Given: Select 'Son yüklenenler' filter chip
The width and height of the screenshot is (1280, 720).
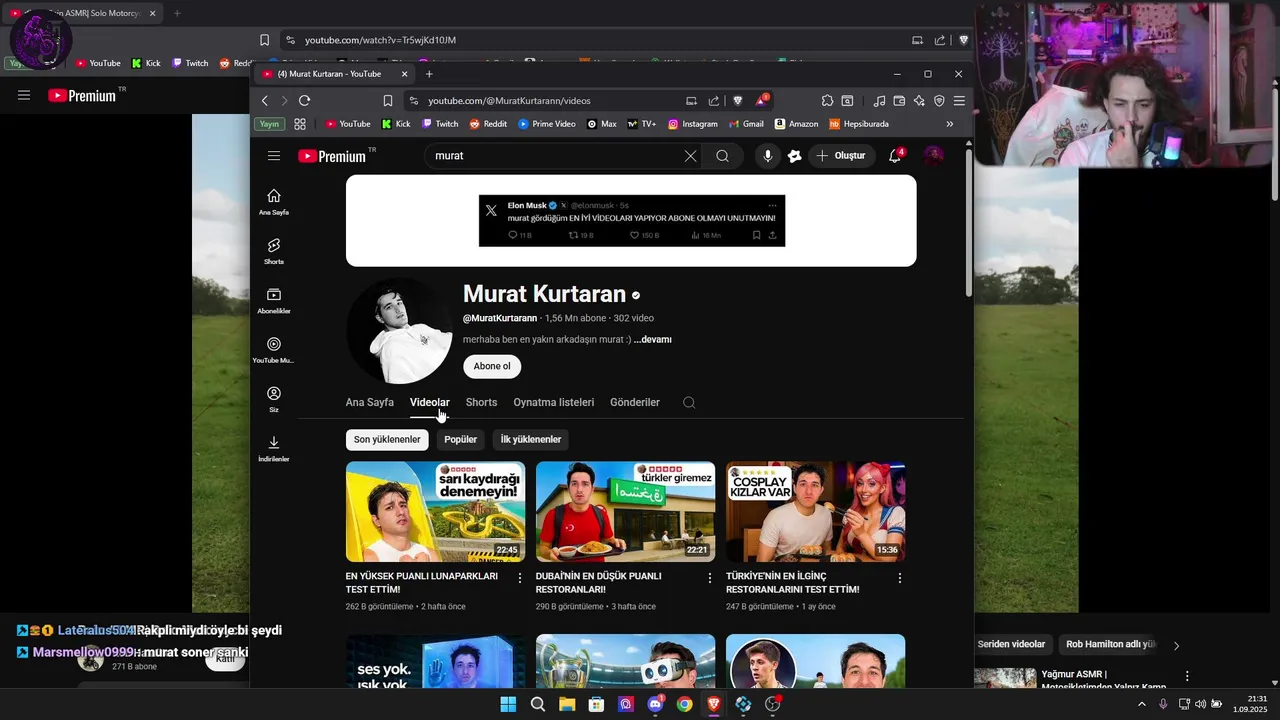Looking at the screenshot, I should pos(387,440).
